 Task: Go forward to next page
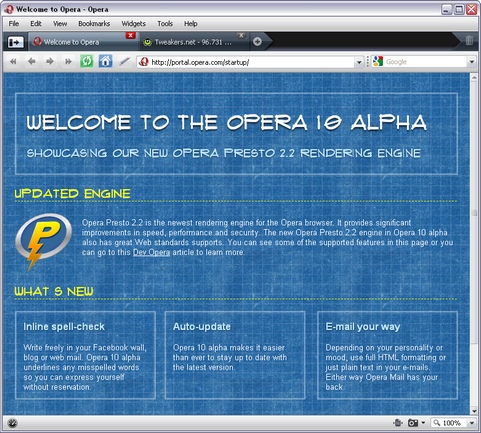pyautogui.click(x=50, y=61)
